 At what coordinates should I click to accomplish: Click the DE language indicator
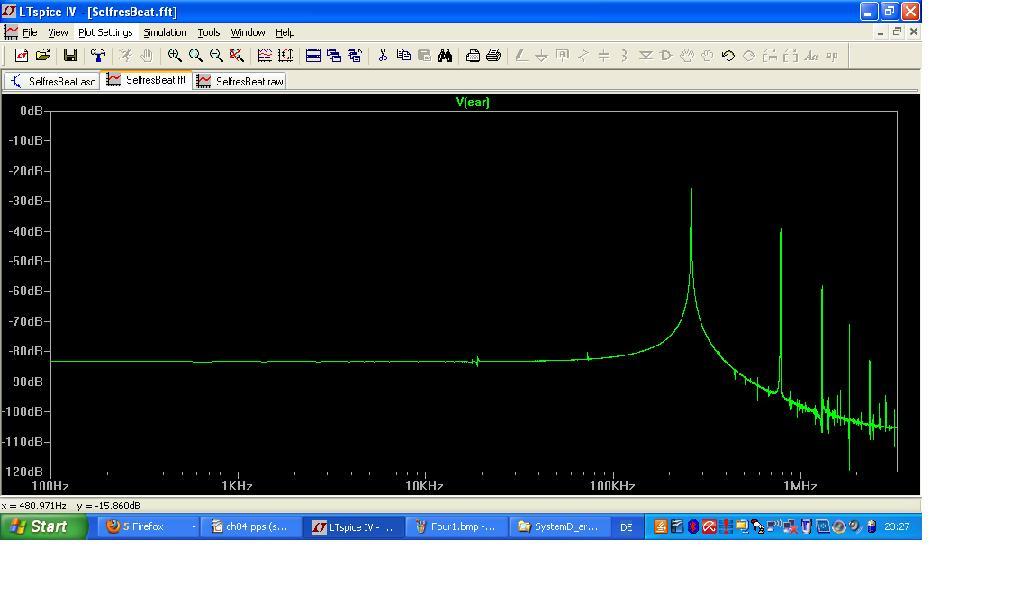click(x=626, y=528)
